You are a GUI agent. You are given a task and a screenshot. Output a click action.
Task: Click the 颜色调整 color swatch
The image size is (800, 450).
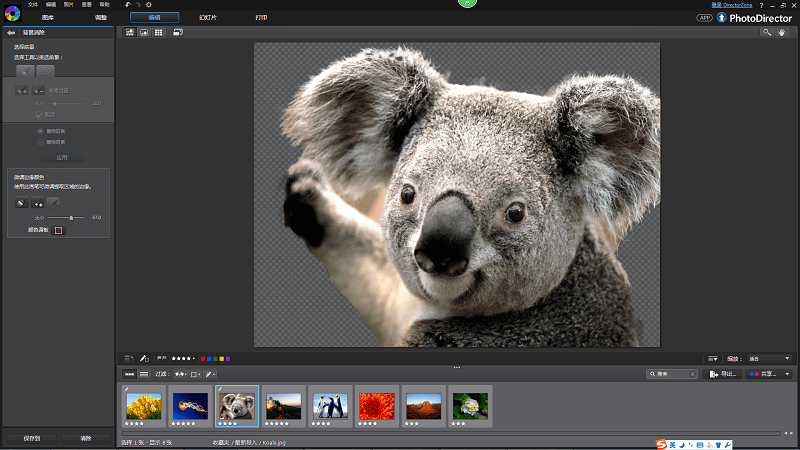click(x=58, y=230)
